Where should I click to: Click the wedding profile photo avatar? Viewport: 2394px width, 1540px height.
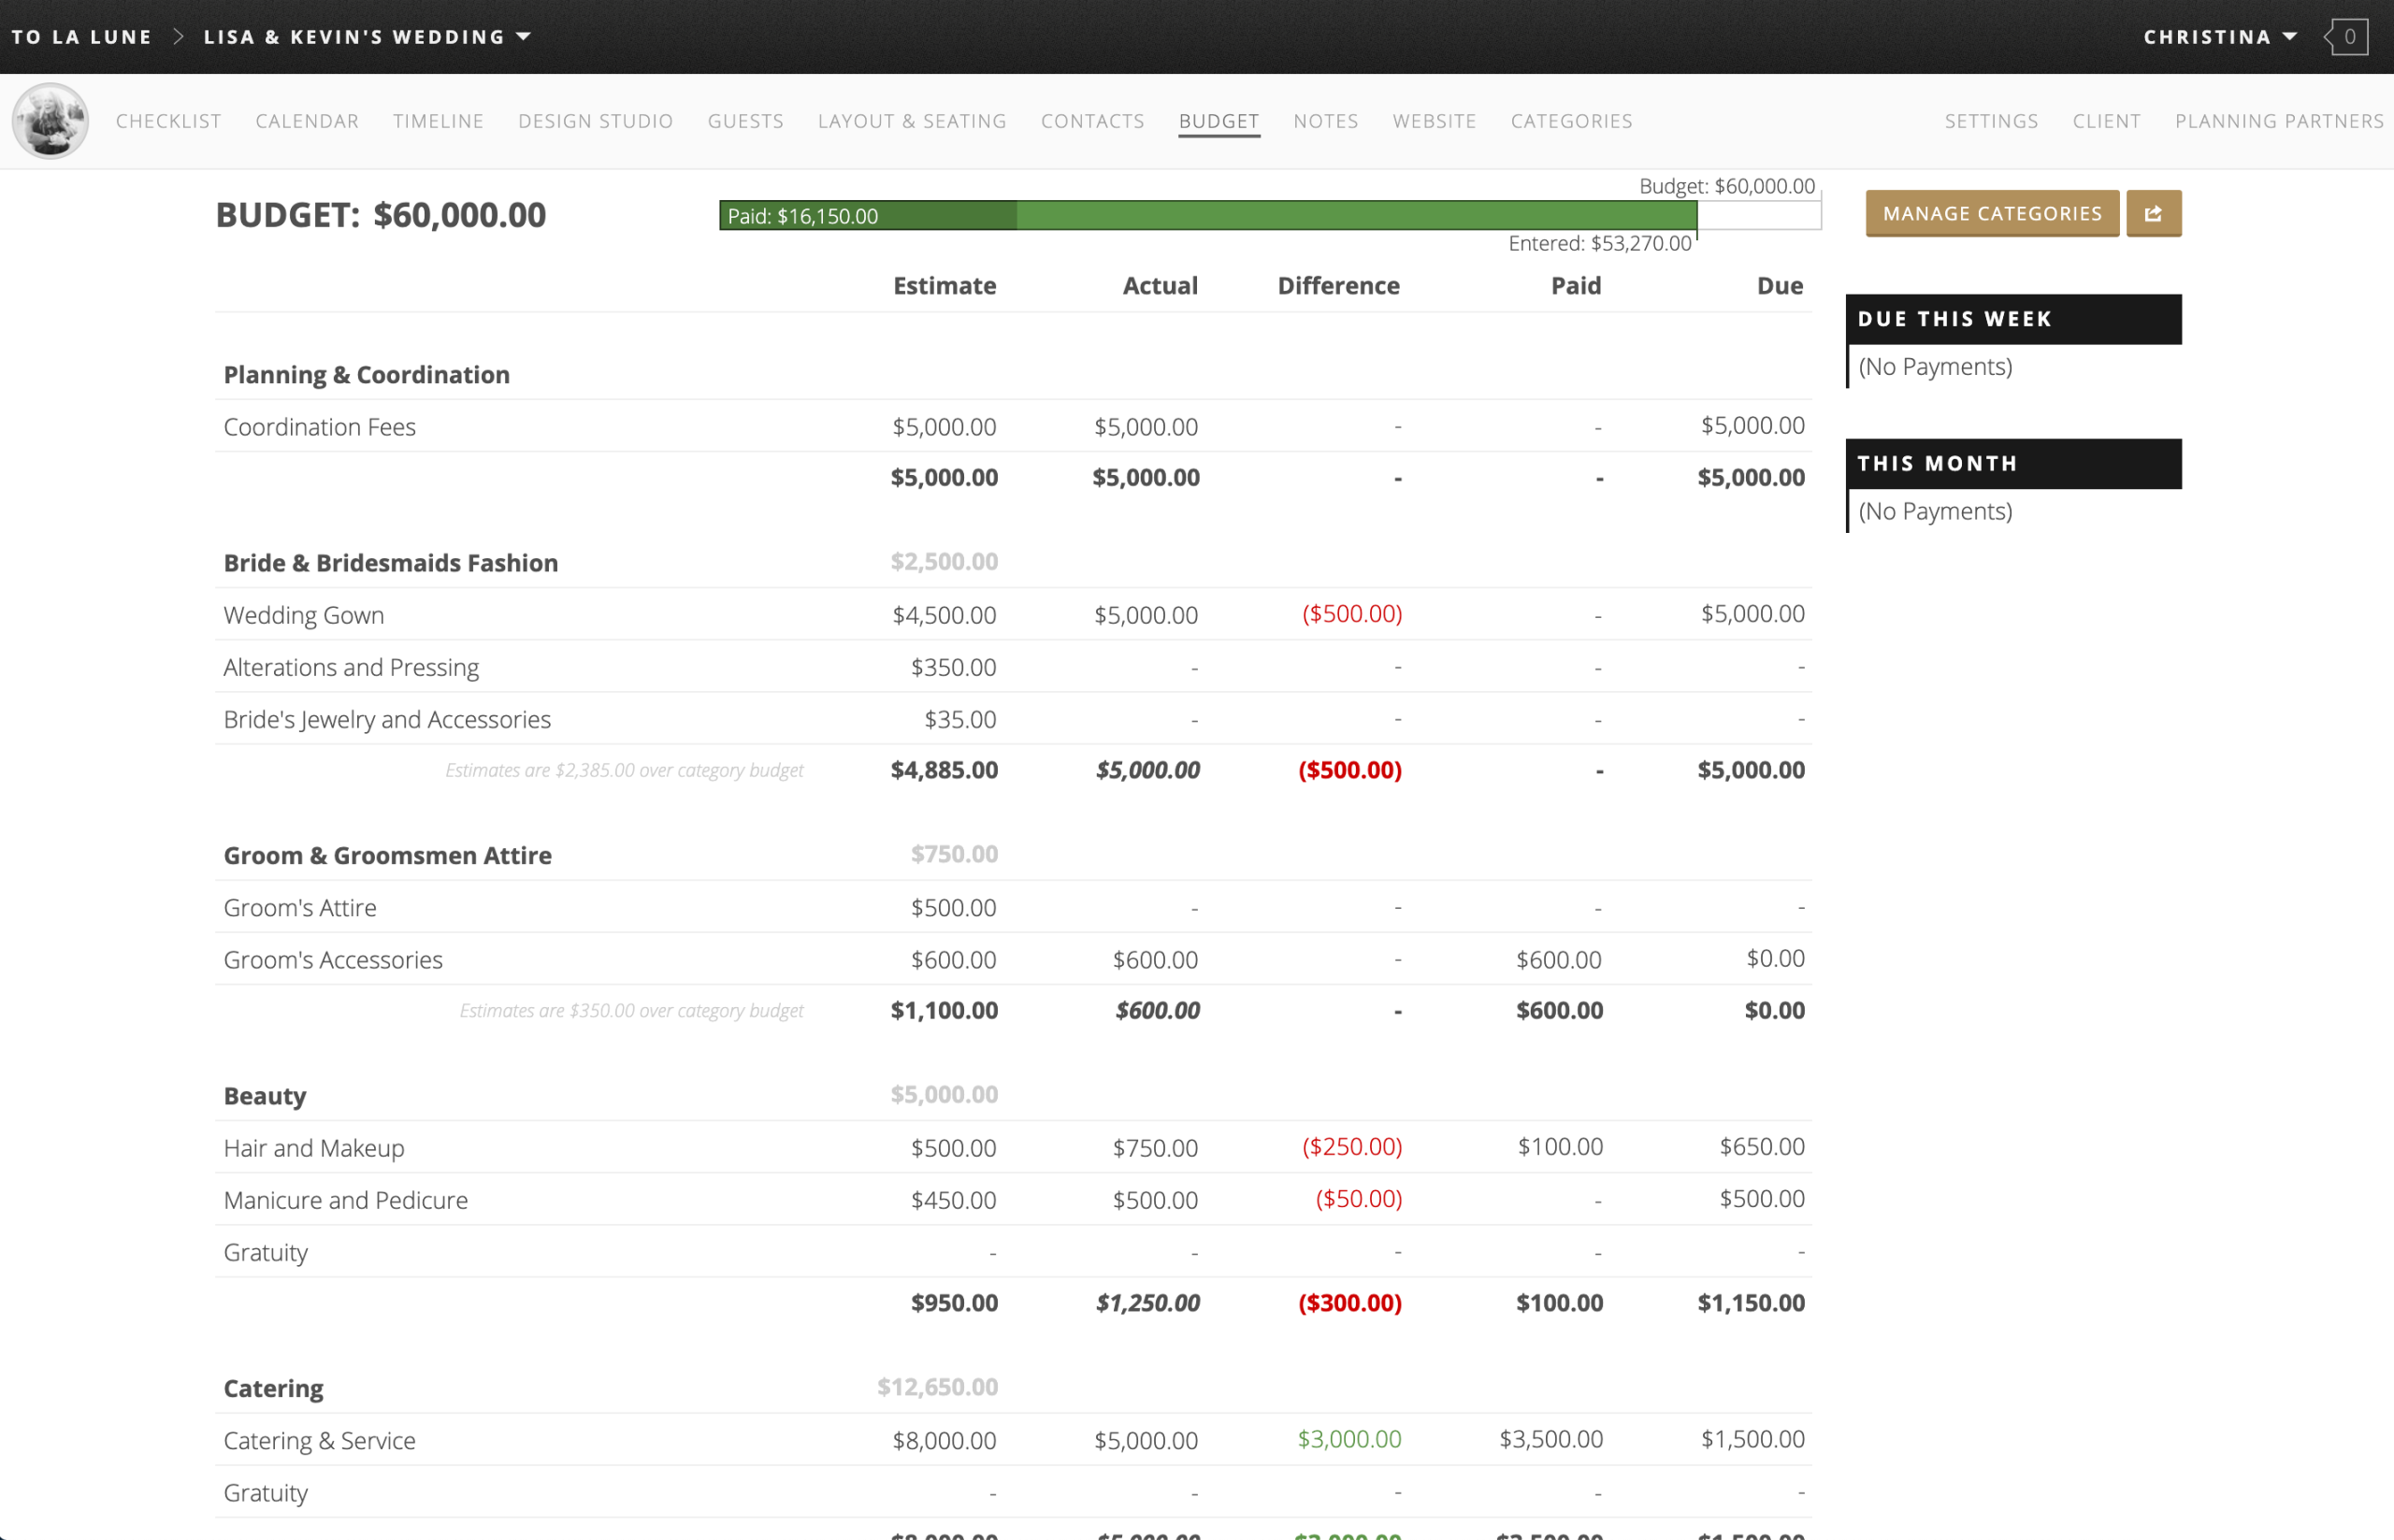(x=50, y=121)
